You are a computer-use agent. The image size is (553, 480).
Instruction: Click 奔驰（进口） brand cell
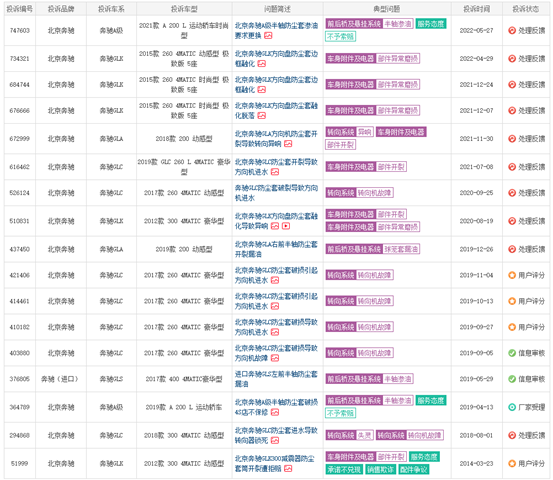point(60,379)
